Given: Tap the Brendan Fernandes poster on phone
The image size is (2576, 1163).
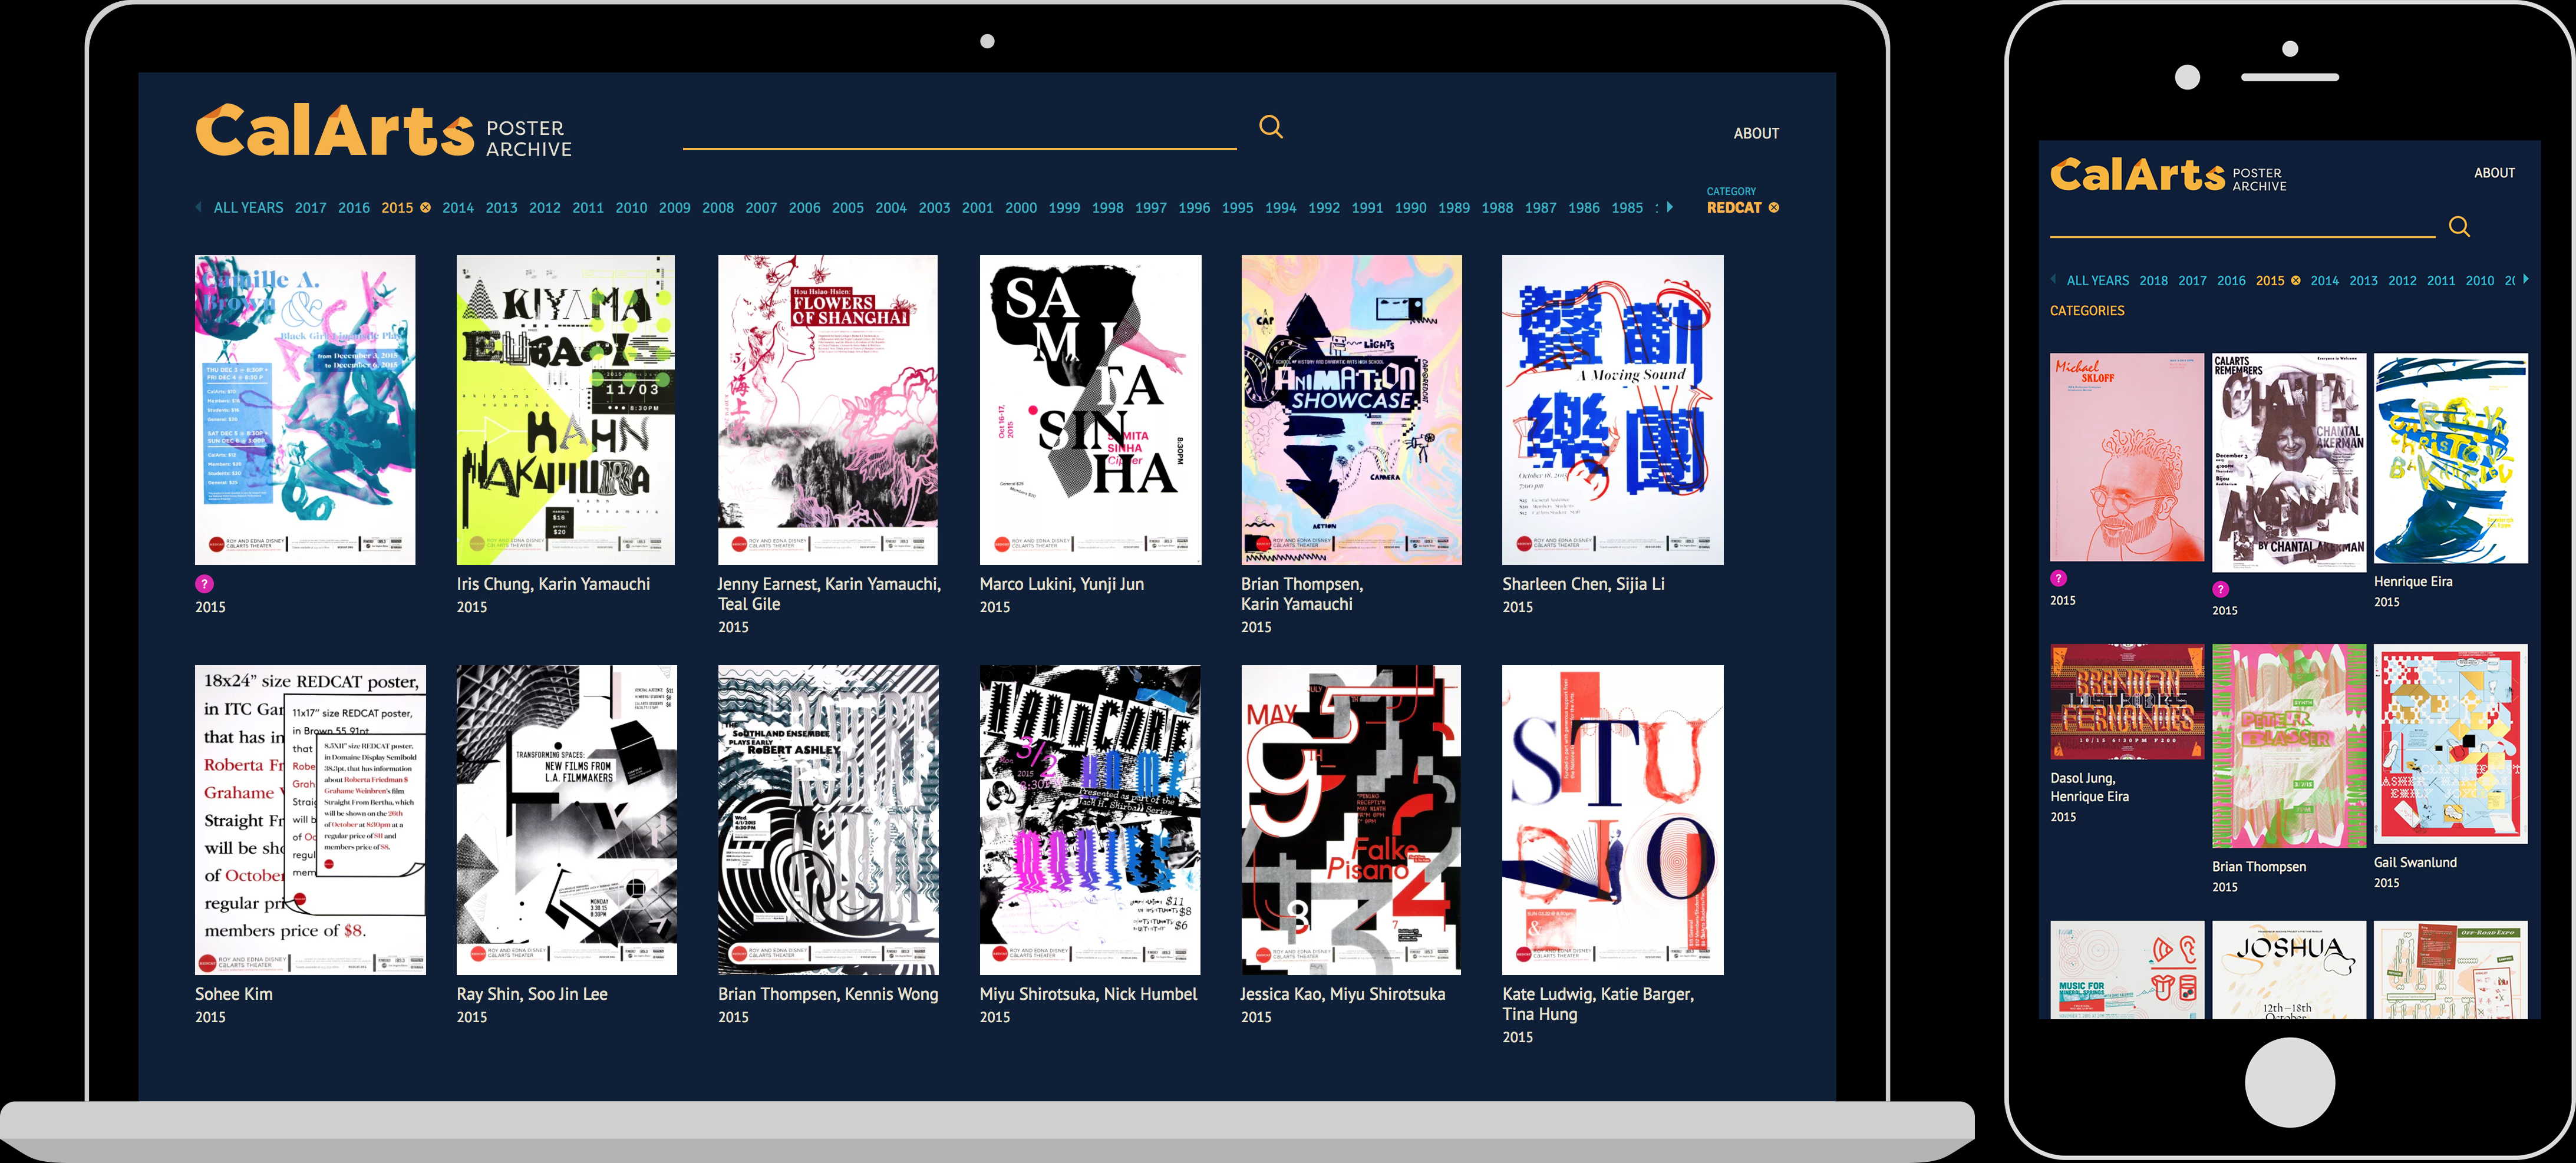Looking at the screenshot, I should [x=2127, y=702].
